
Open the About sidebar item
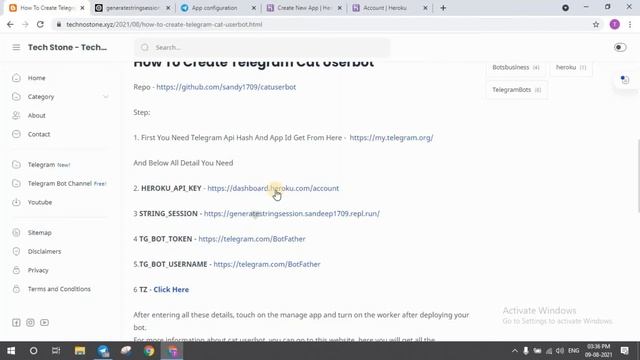36,116
